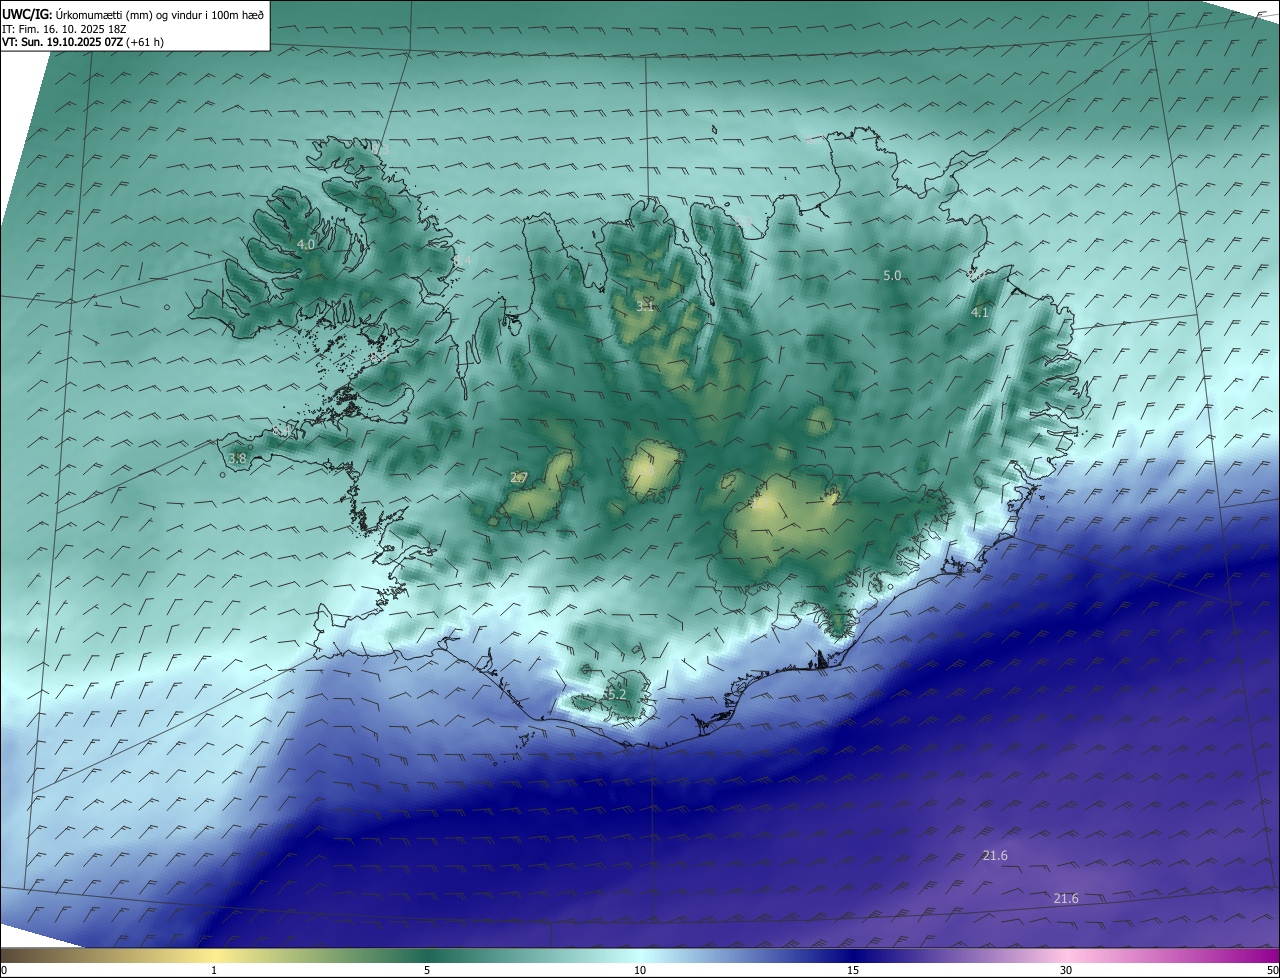Click the 4.1 value label on the map
1280x978 pixels.
[980, 312]
